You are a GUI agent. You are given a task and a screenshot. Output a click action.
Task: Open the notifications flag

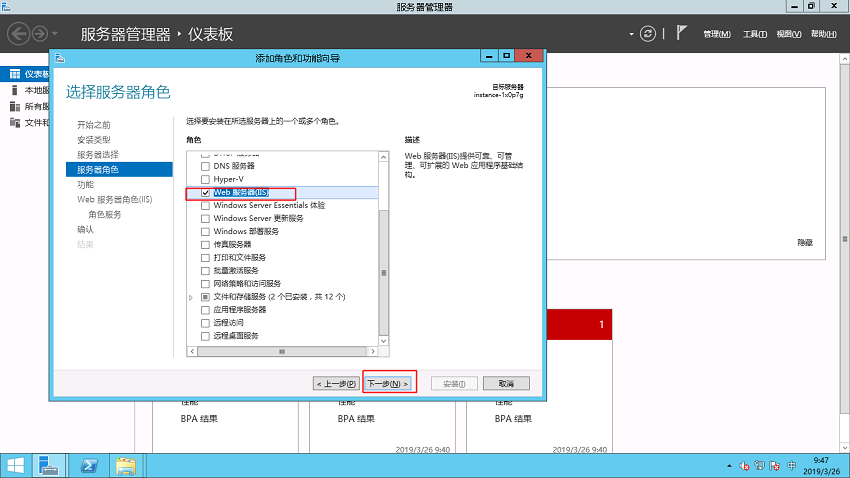click(682, 33)
